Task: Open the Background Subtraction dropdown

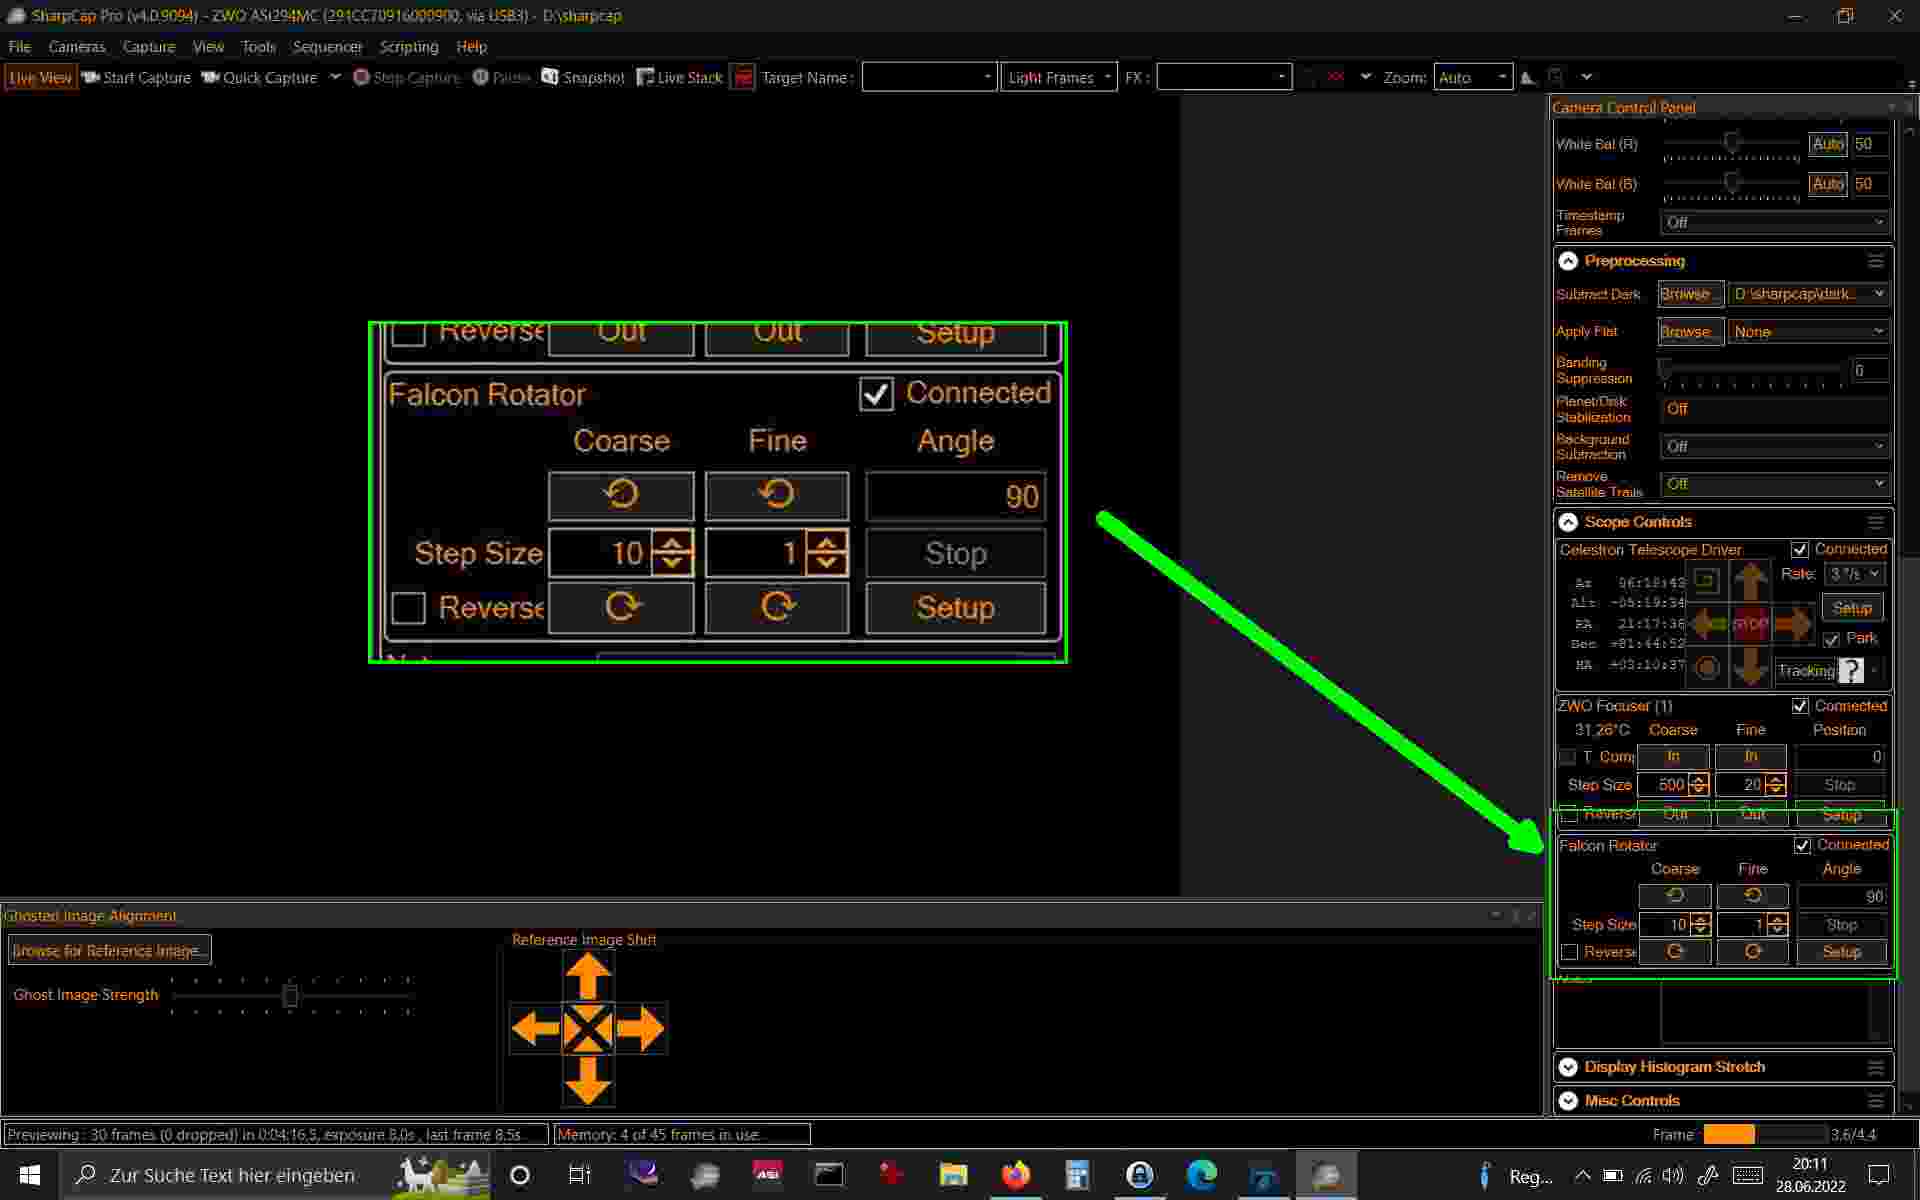Action: tap(1774, 446)
